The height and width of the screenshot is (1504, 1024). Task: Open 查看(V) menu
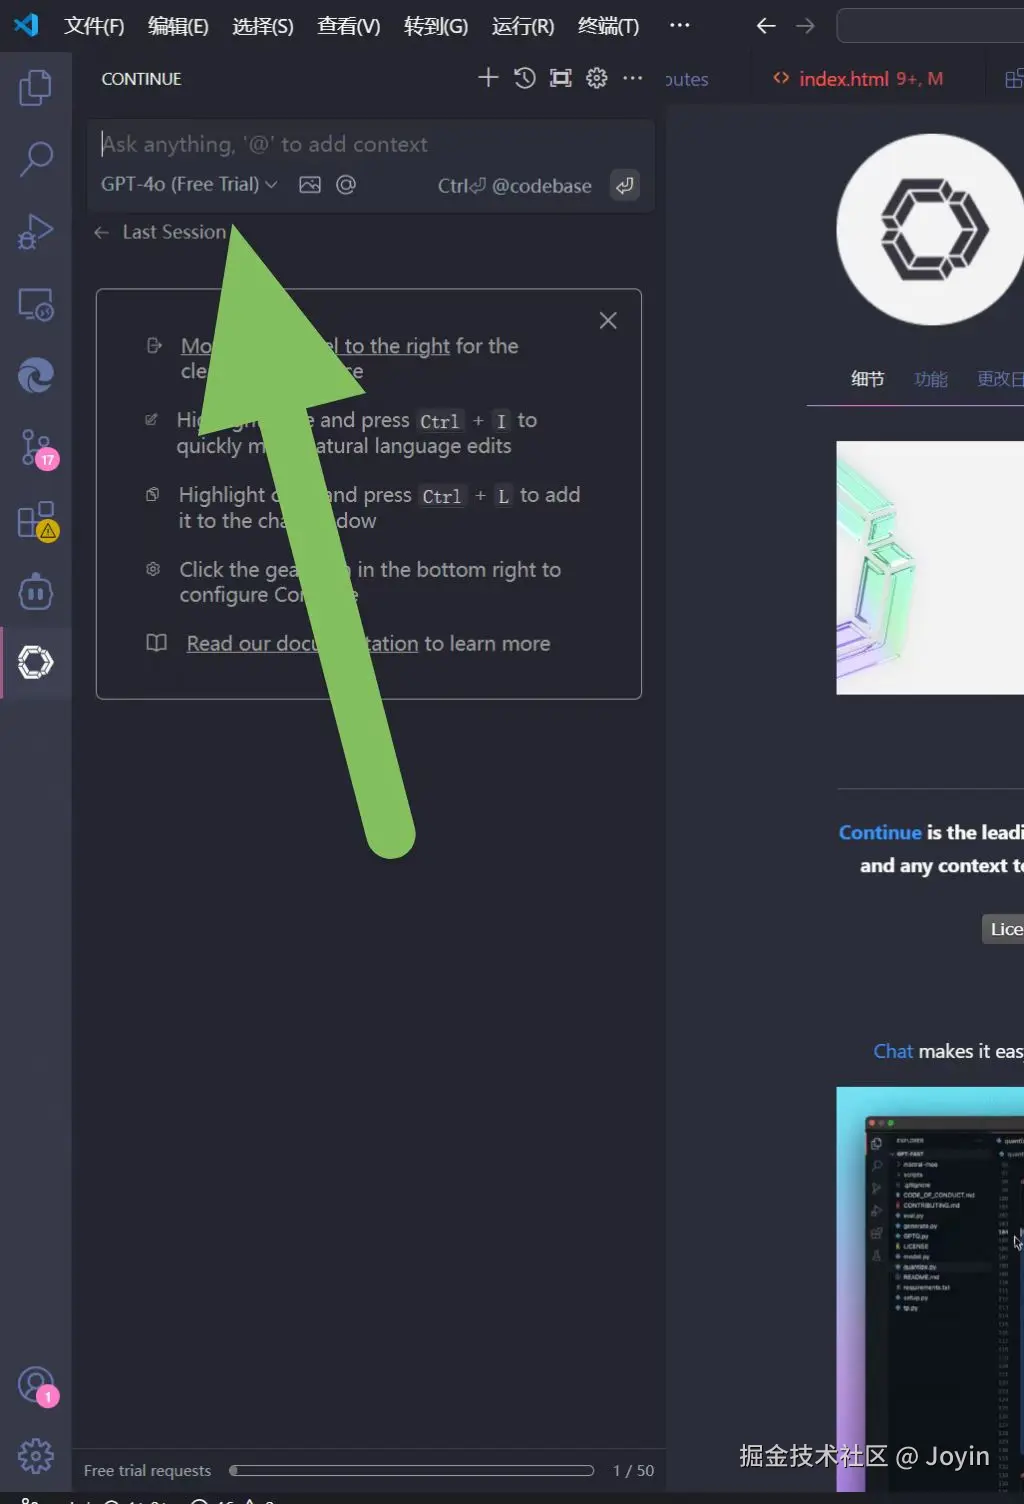[348, 26]
